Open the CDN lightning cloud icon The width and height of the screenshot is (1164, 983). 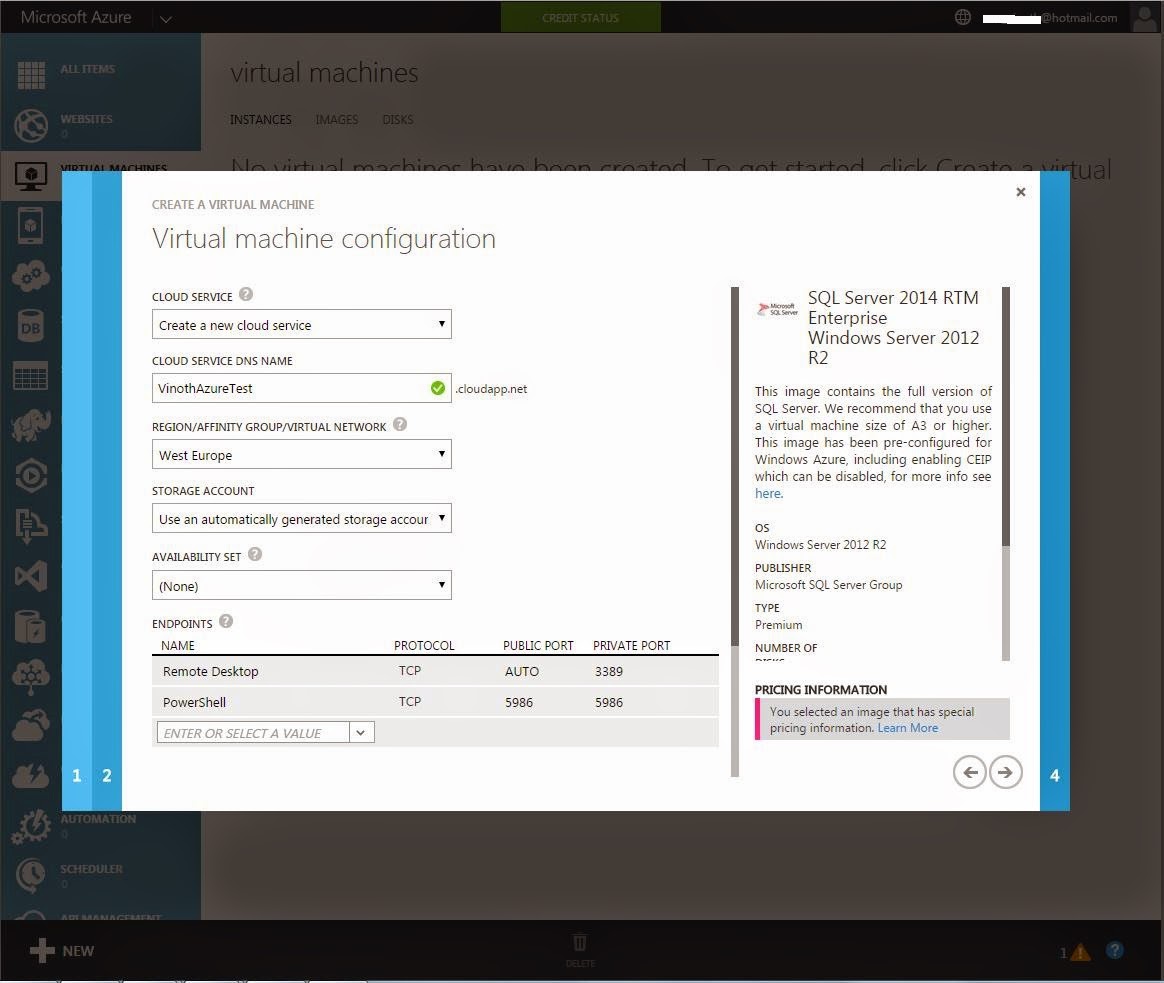(x=30, y=776)
